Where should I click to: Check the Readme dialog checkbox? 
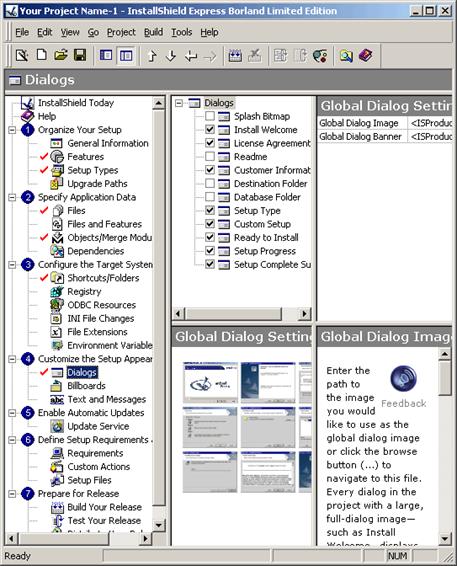click(210, 156)
